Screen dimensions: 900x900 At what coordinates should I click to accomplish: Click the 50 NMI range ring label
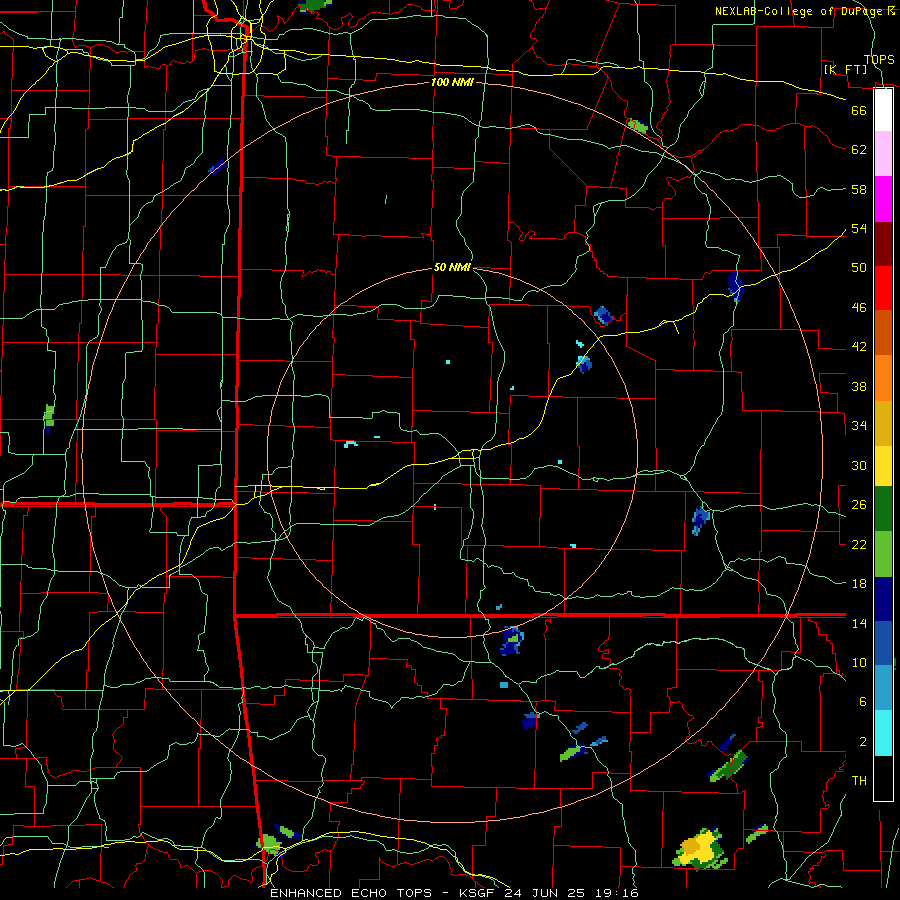coord(452,267)
